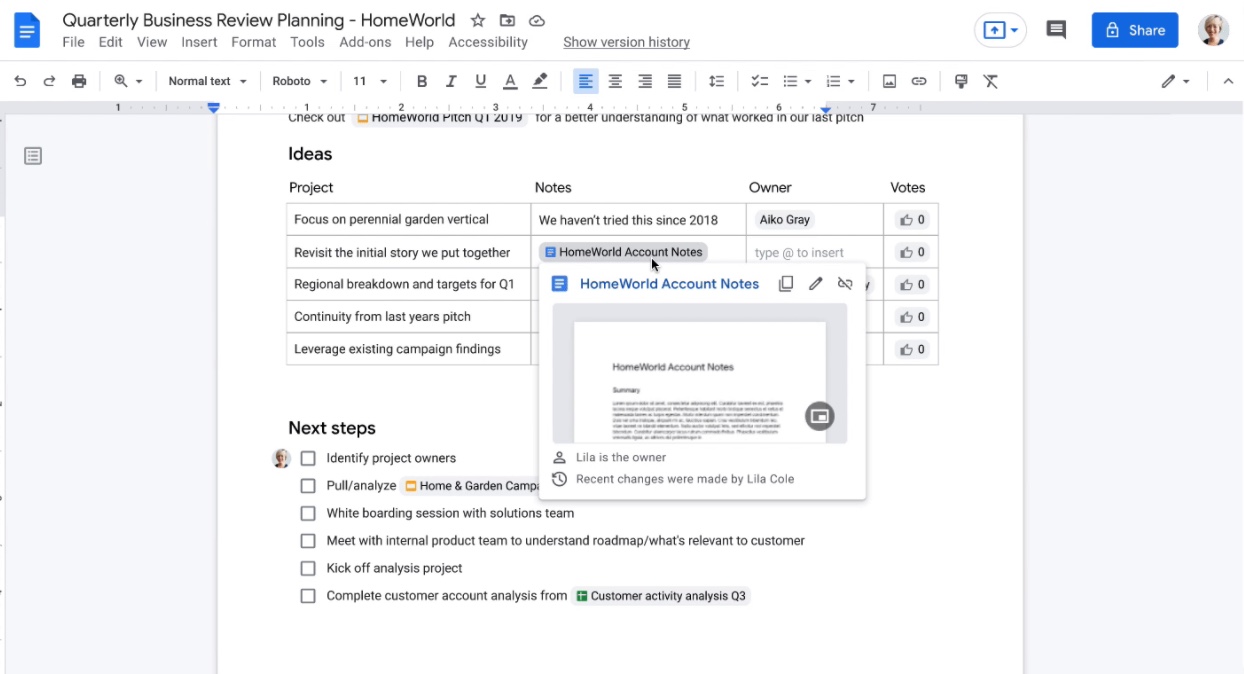Open the Roboto font dropdown
The width and height of the screenshot is (1244, 674).
tap(300, 81)
